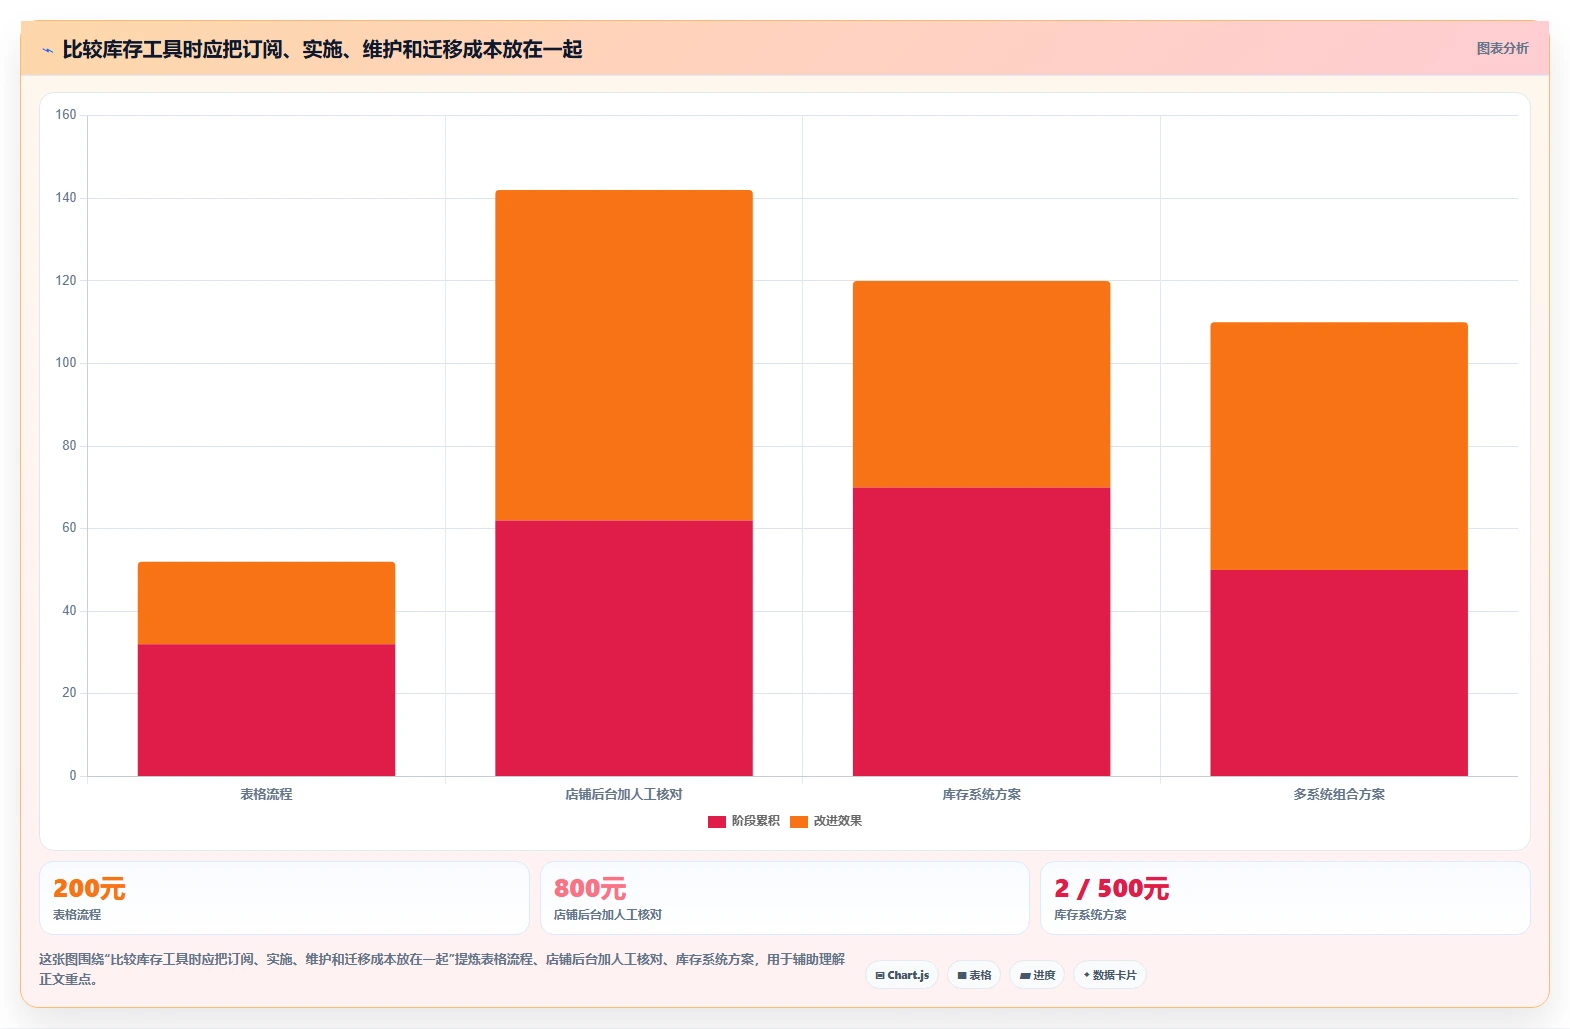
Task: Click the 80 y-axis tick value
Action: pyautogui.click(x=69, y=446)
